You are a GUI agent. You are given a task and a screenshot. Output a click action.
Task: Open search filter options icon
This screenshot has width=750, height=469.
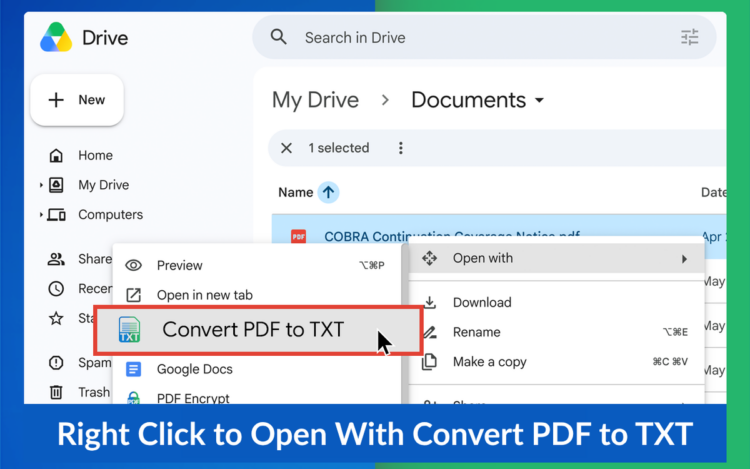click(x=689, y=37)
